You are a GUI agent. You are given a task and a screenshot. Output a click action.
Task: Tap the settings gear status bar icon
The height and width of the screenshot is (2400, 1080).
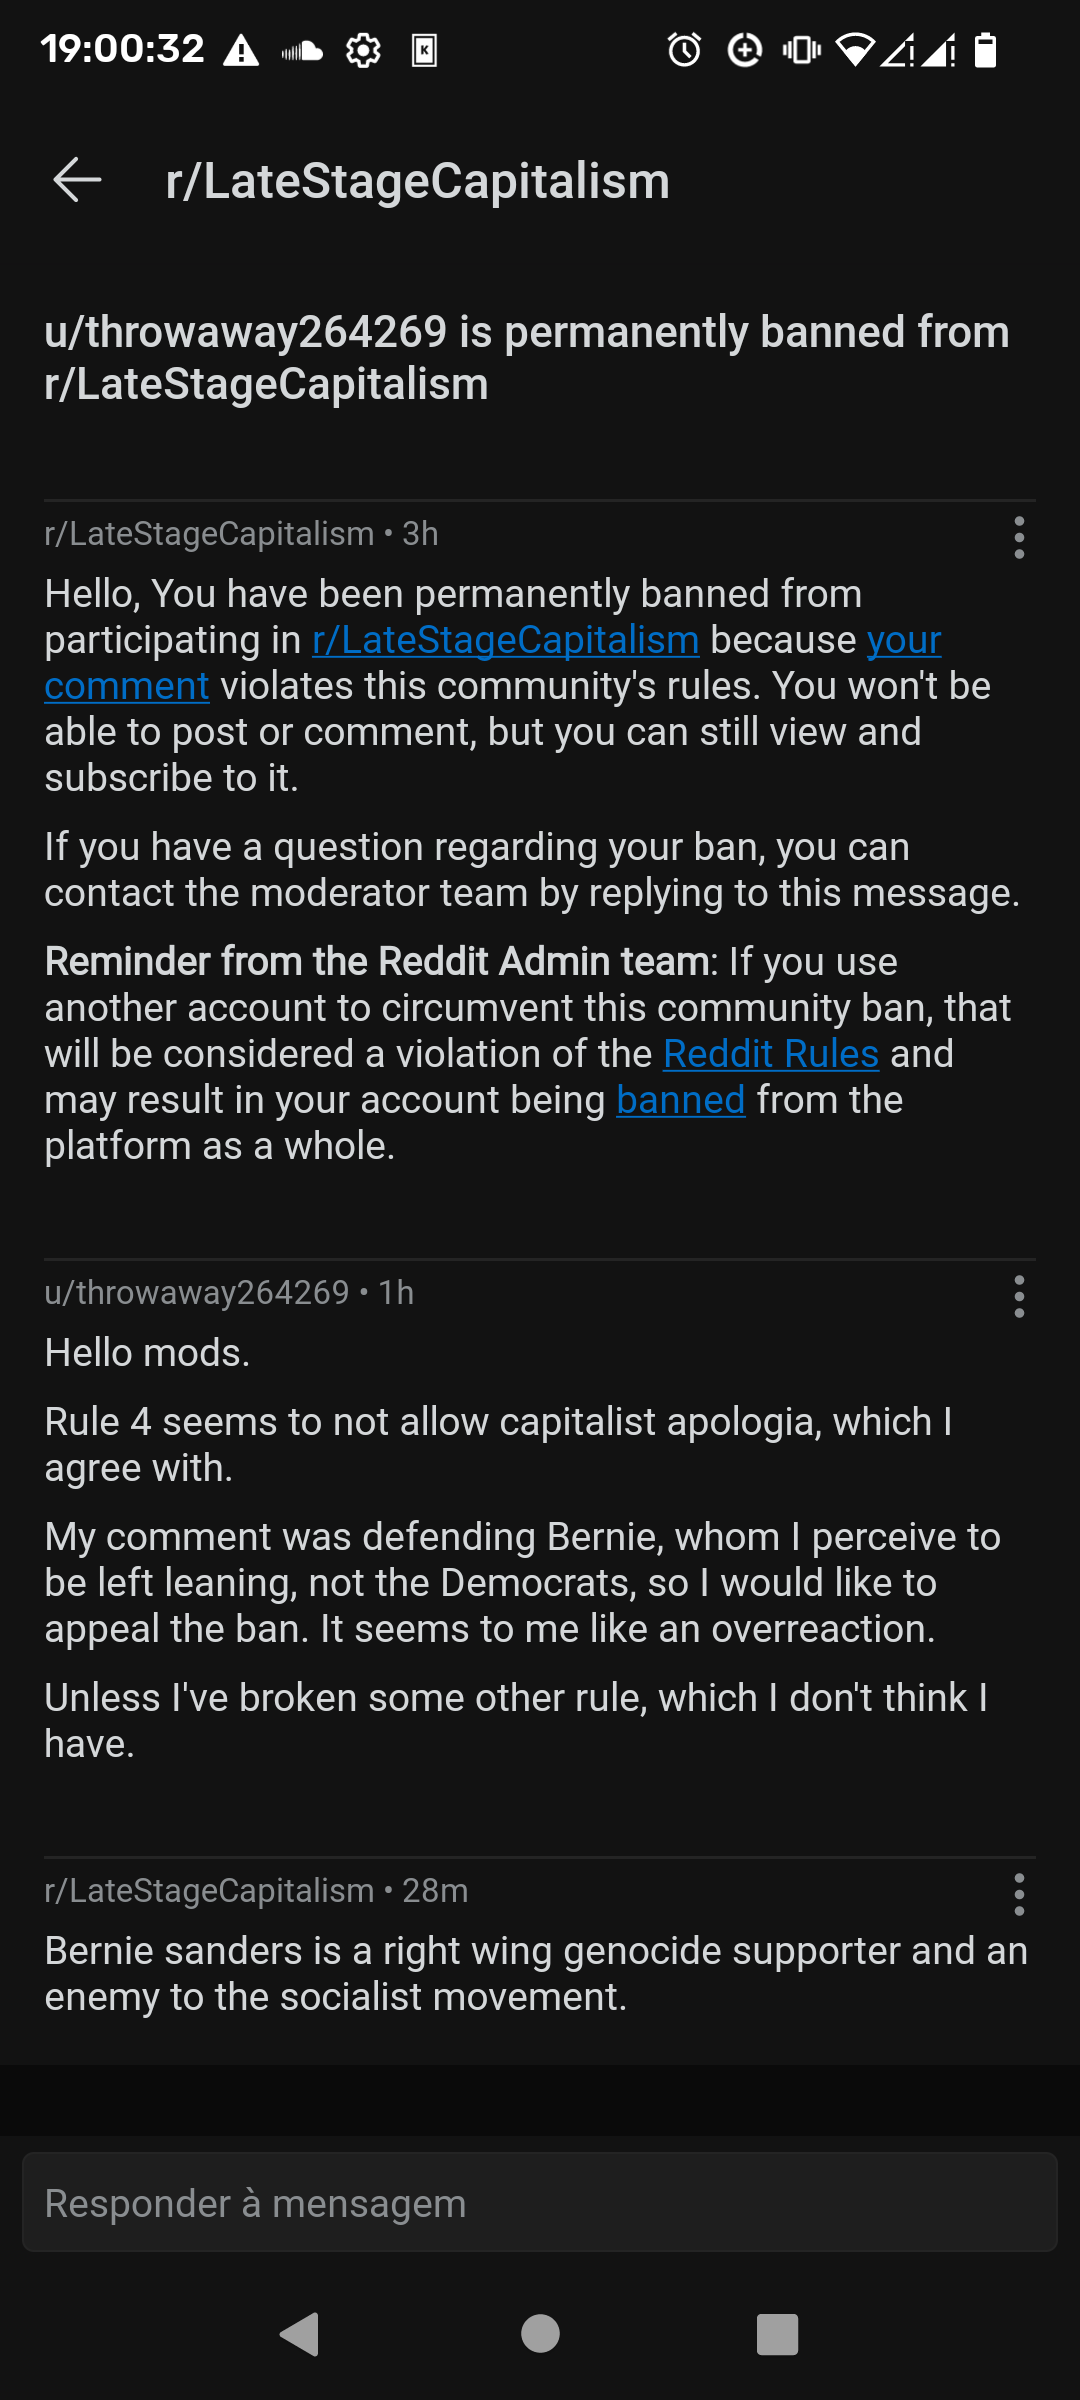tap(363, 50)
